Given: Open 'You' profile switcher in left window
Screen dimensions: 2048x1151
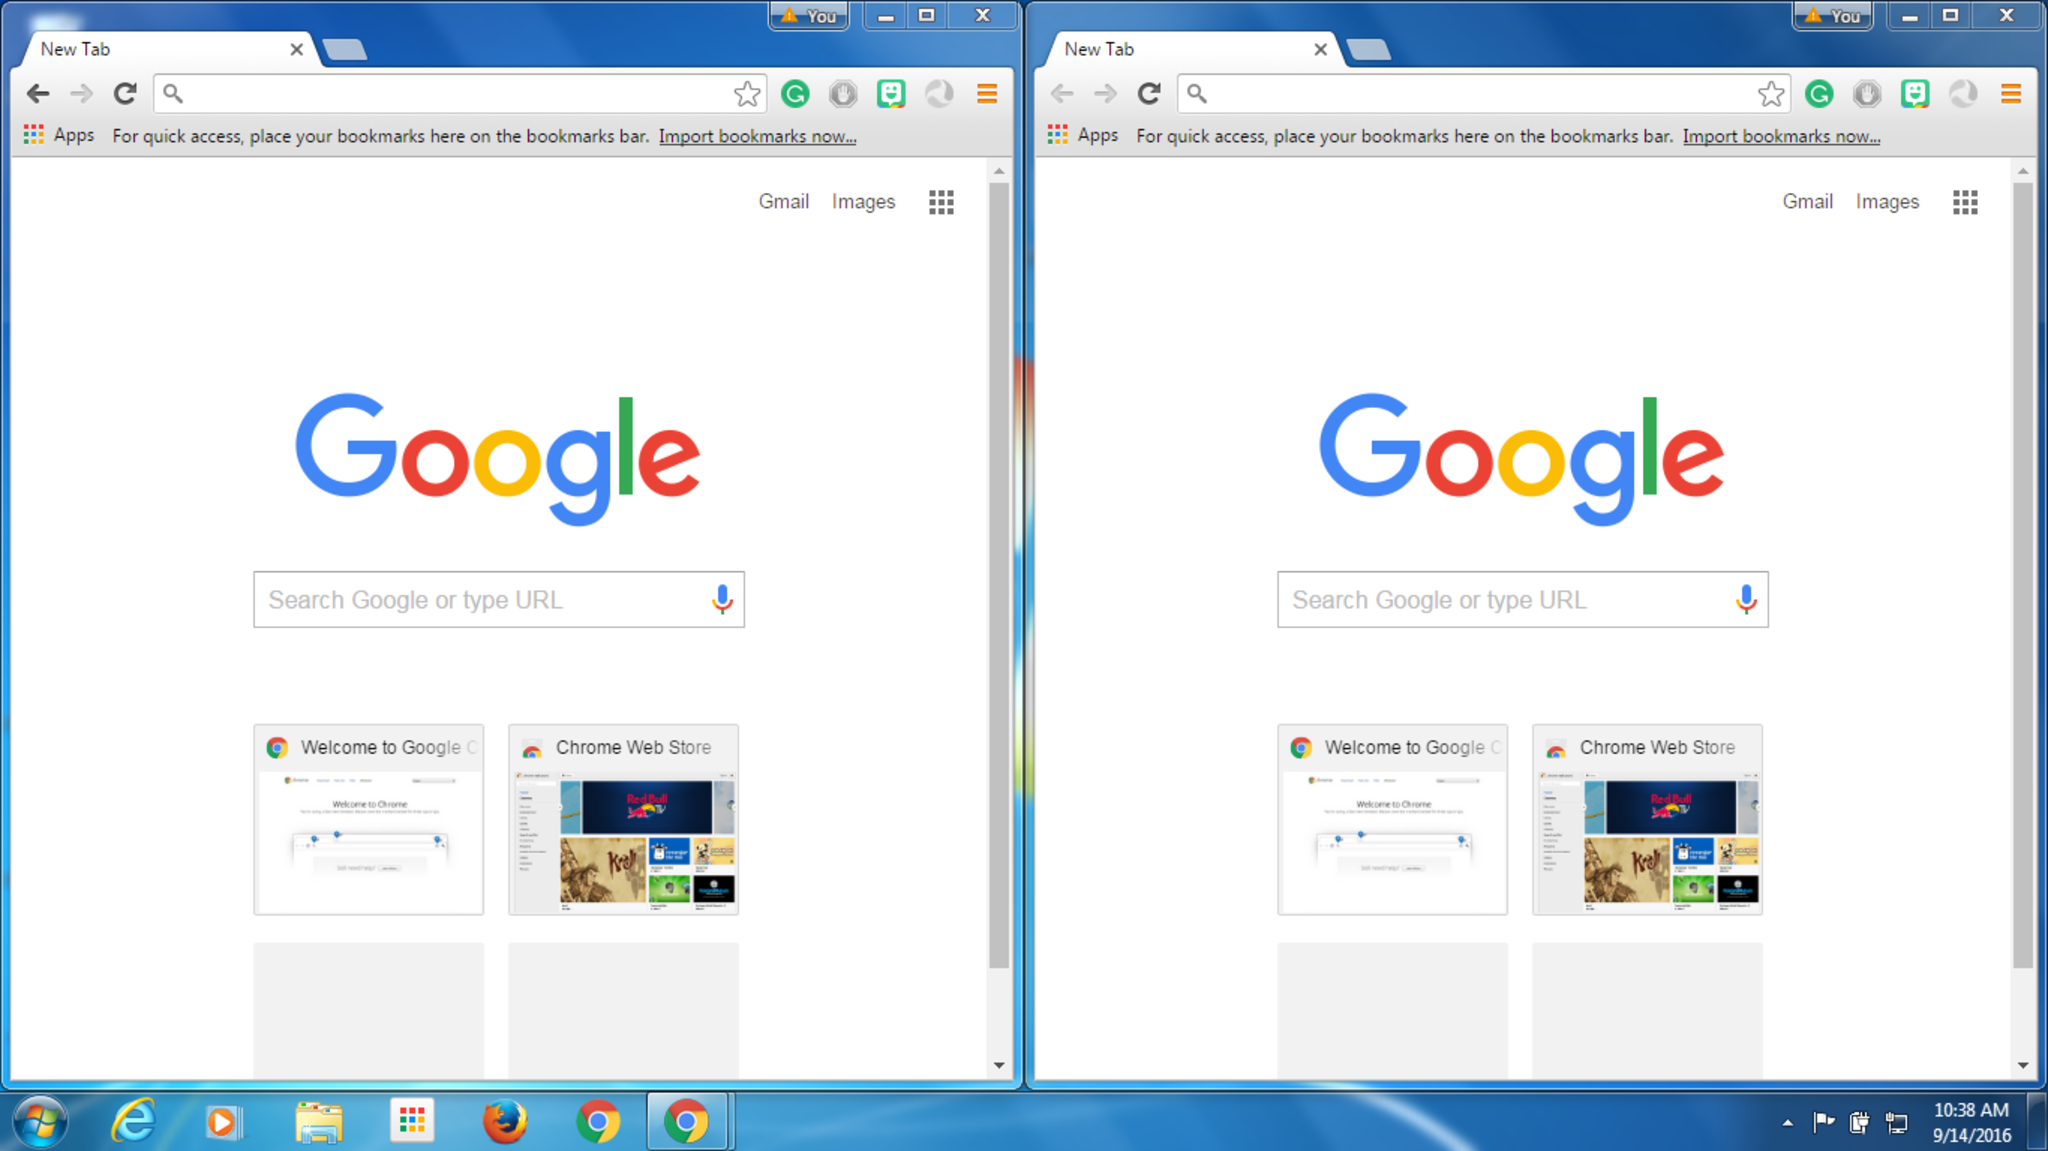Looking at the screenshot, I should 809,15.
